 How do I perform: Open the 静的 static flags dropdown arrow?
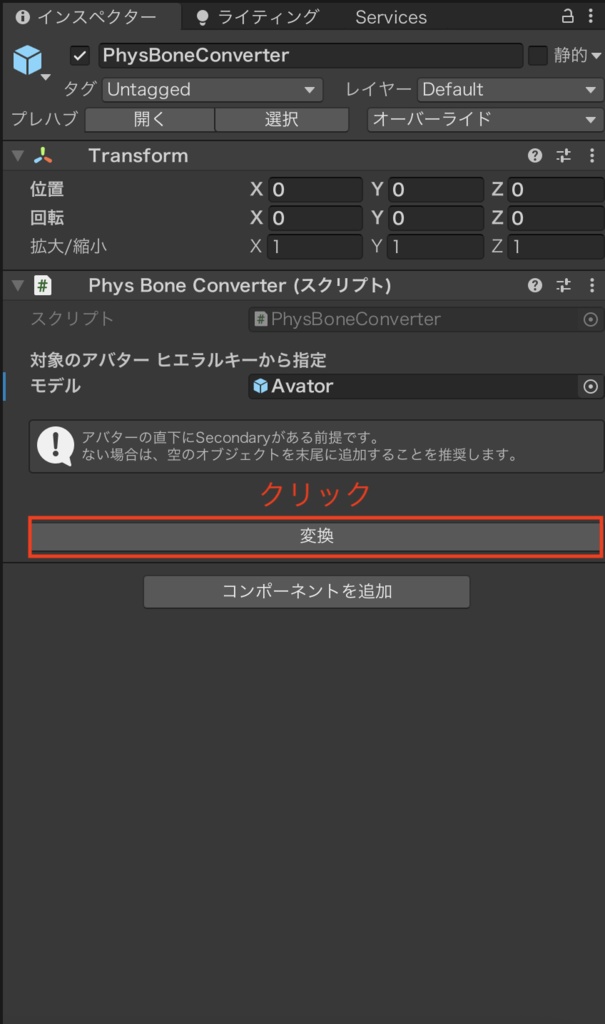[x=596, y=56]
